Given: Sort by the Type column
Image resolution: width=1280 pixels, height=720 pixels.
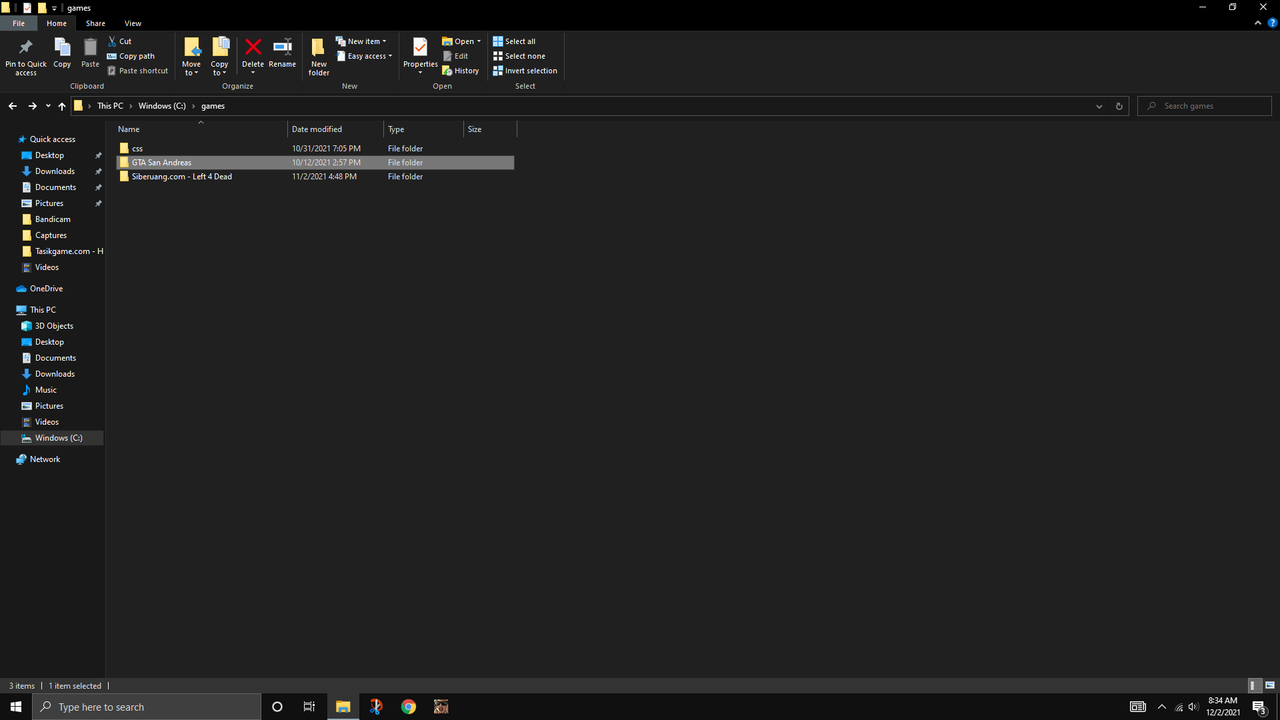Looking at the screenshot, I should (x=424, y=129).
